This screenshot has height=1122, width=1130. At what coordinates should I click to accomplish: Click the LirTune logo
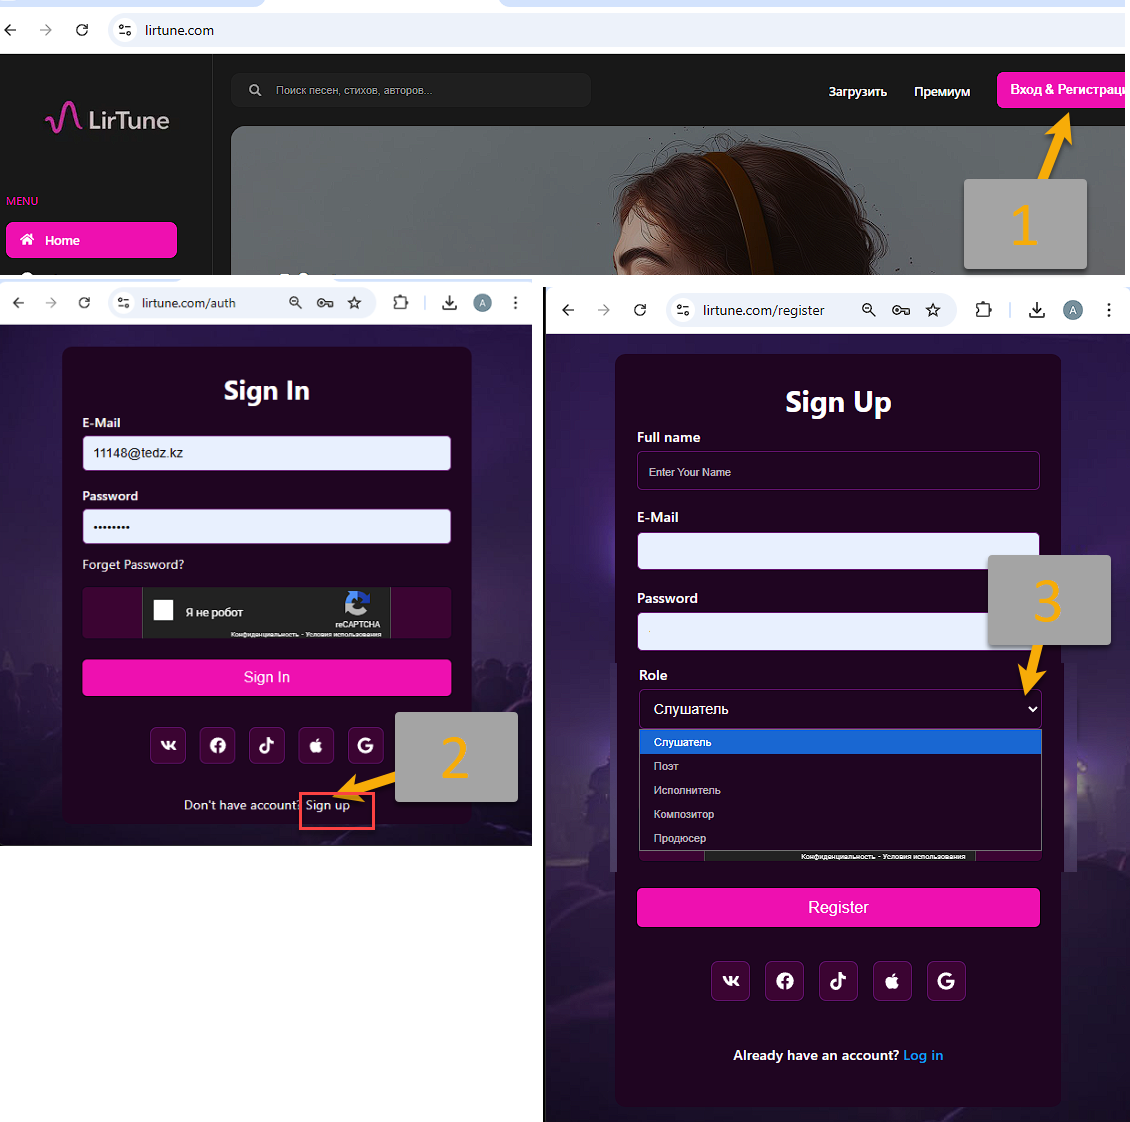(x=108, y=120)
